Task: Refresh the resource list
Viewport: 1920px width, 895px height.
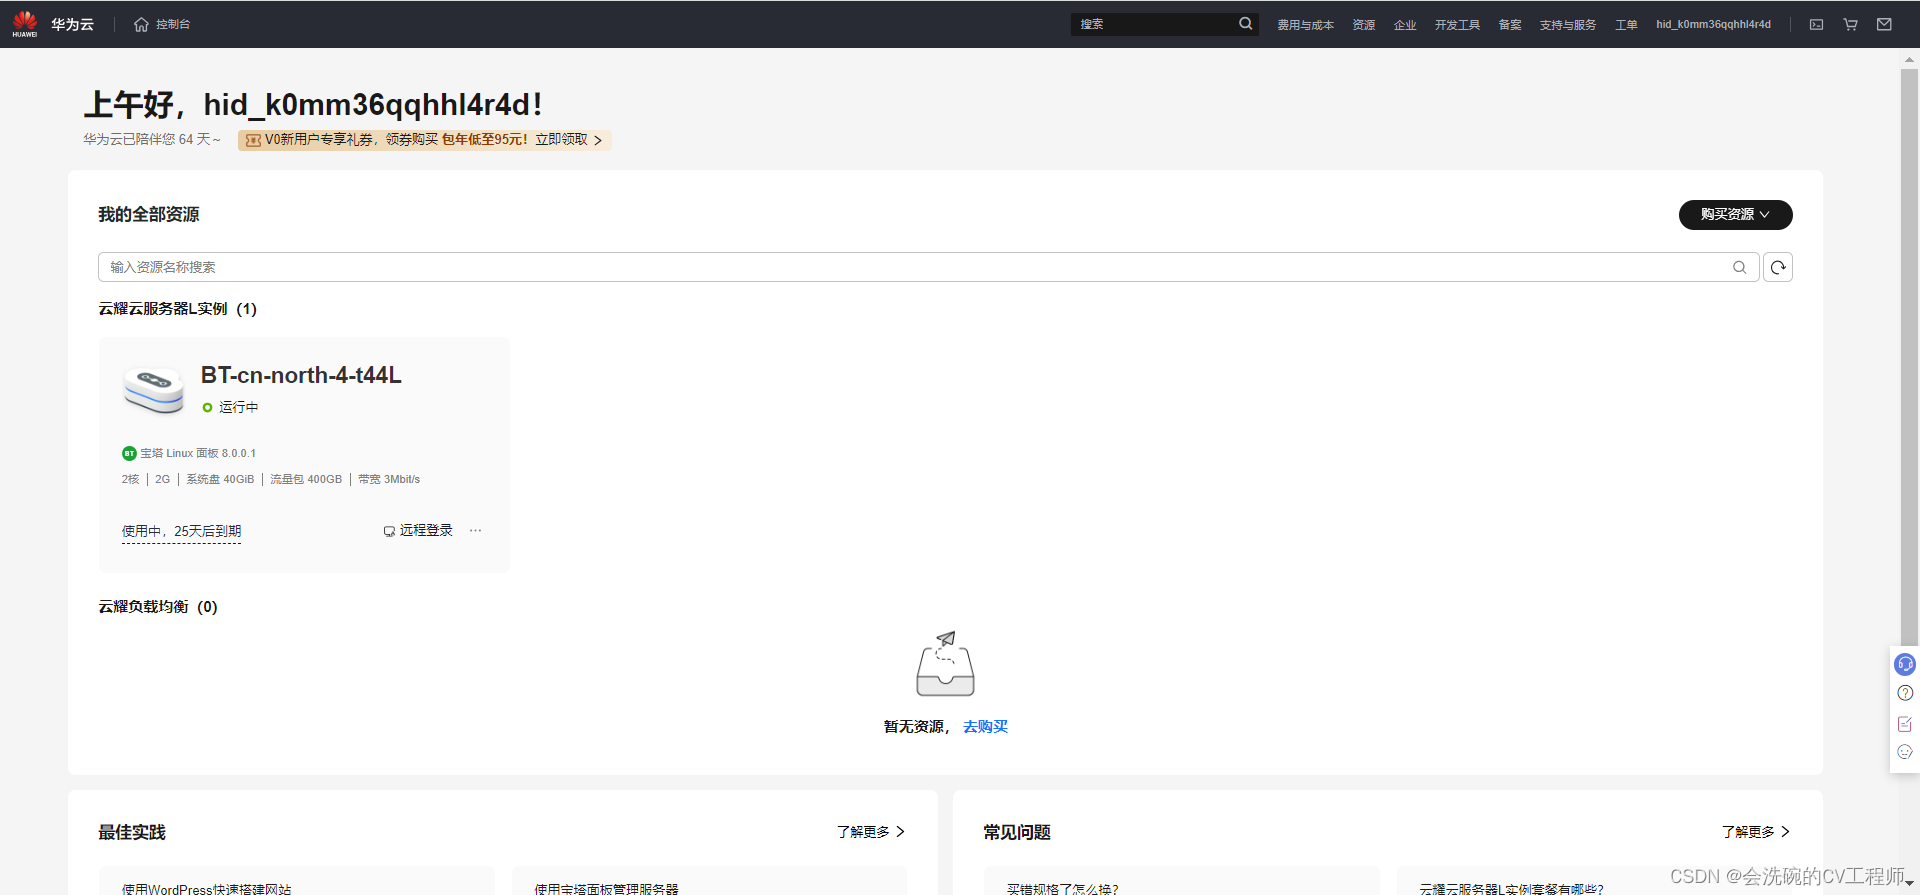Action: (x=1777, y=267)
